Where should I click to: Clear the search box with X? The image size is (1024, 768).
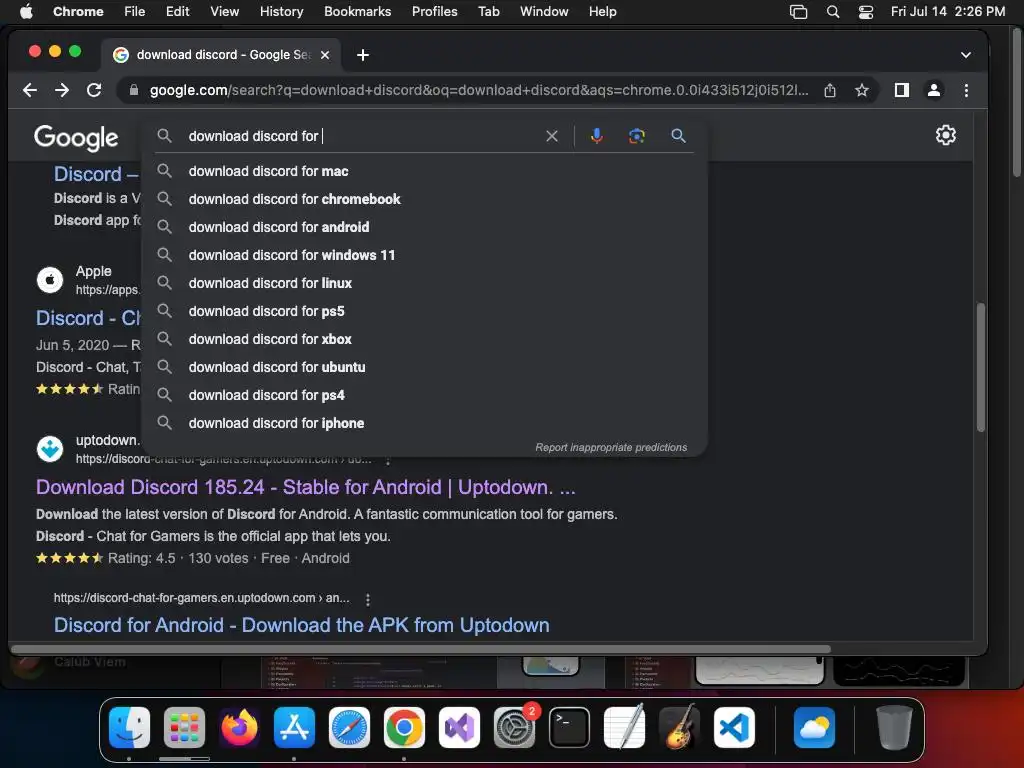coord(552,136)
